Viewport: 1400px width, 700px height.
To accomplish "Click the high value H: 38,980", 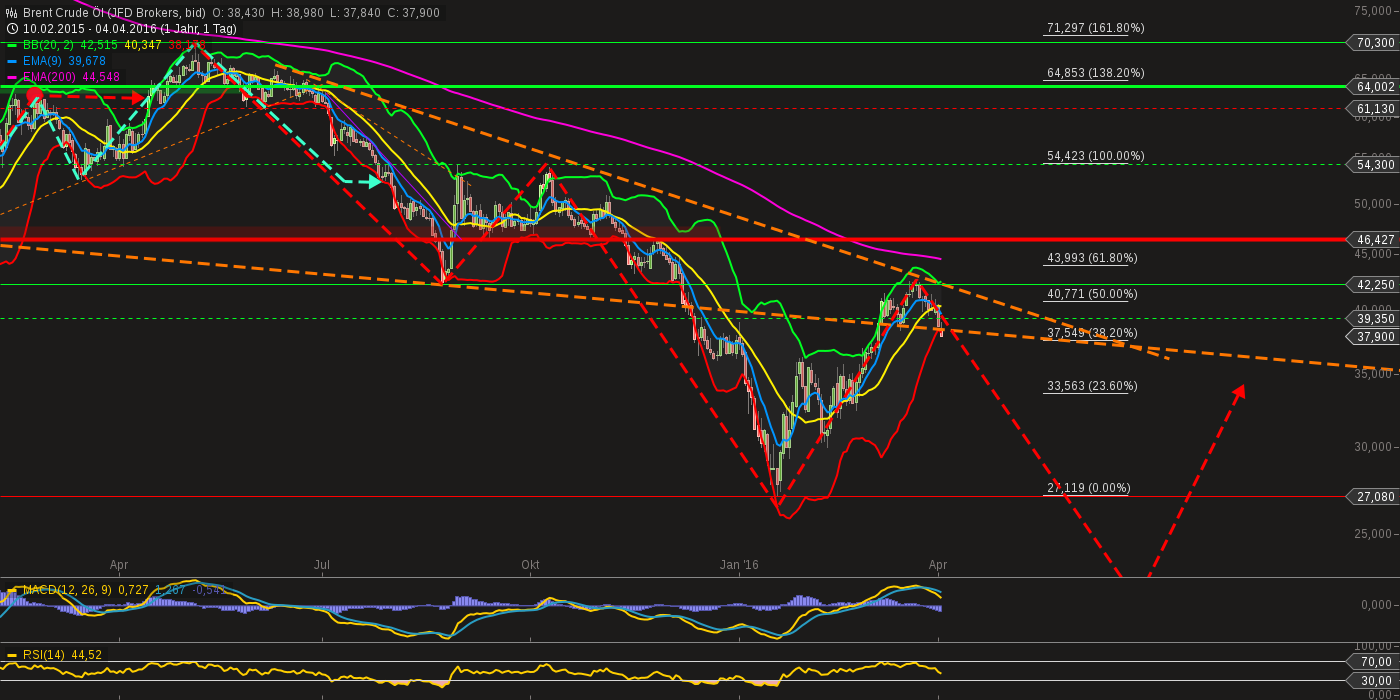I will click(298, 13).
